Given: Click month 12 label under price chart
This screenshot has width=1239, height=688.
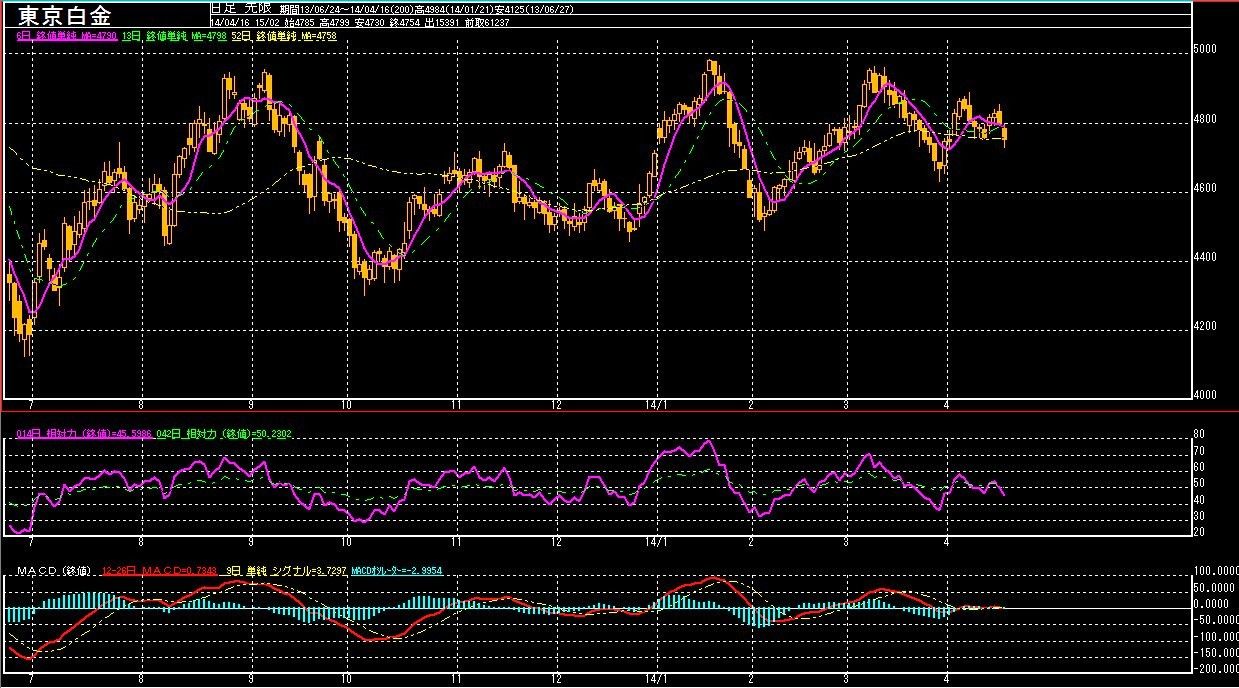Looking at the screenshot, I should coord(556,404).
